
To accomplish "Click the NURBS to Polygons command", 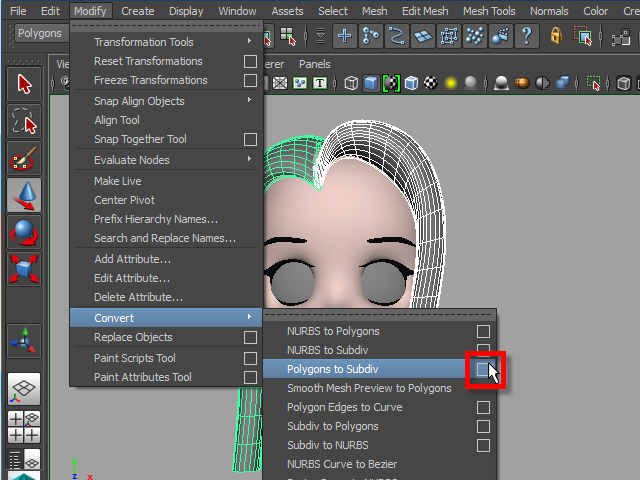I will click(x=333, y=331).
